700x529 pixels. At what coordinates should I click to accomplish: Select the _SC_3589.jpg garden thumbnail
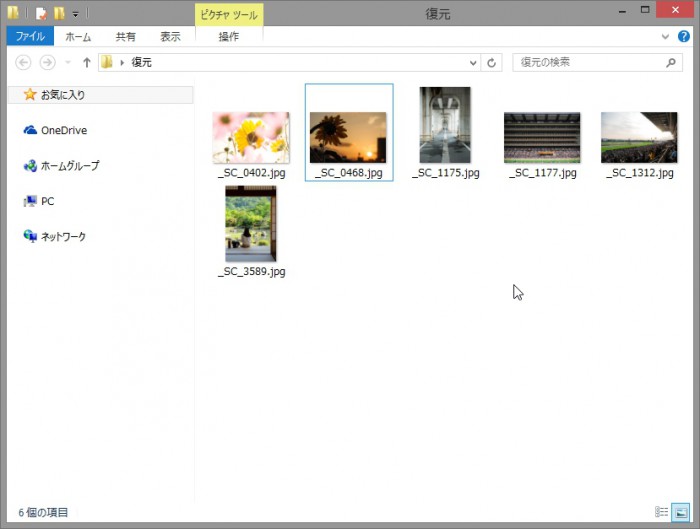[251, 224]
